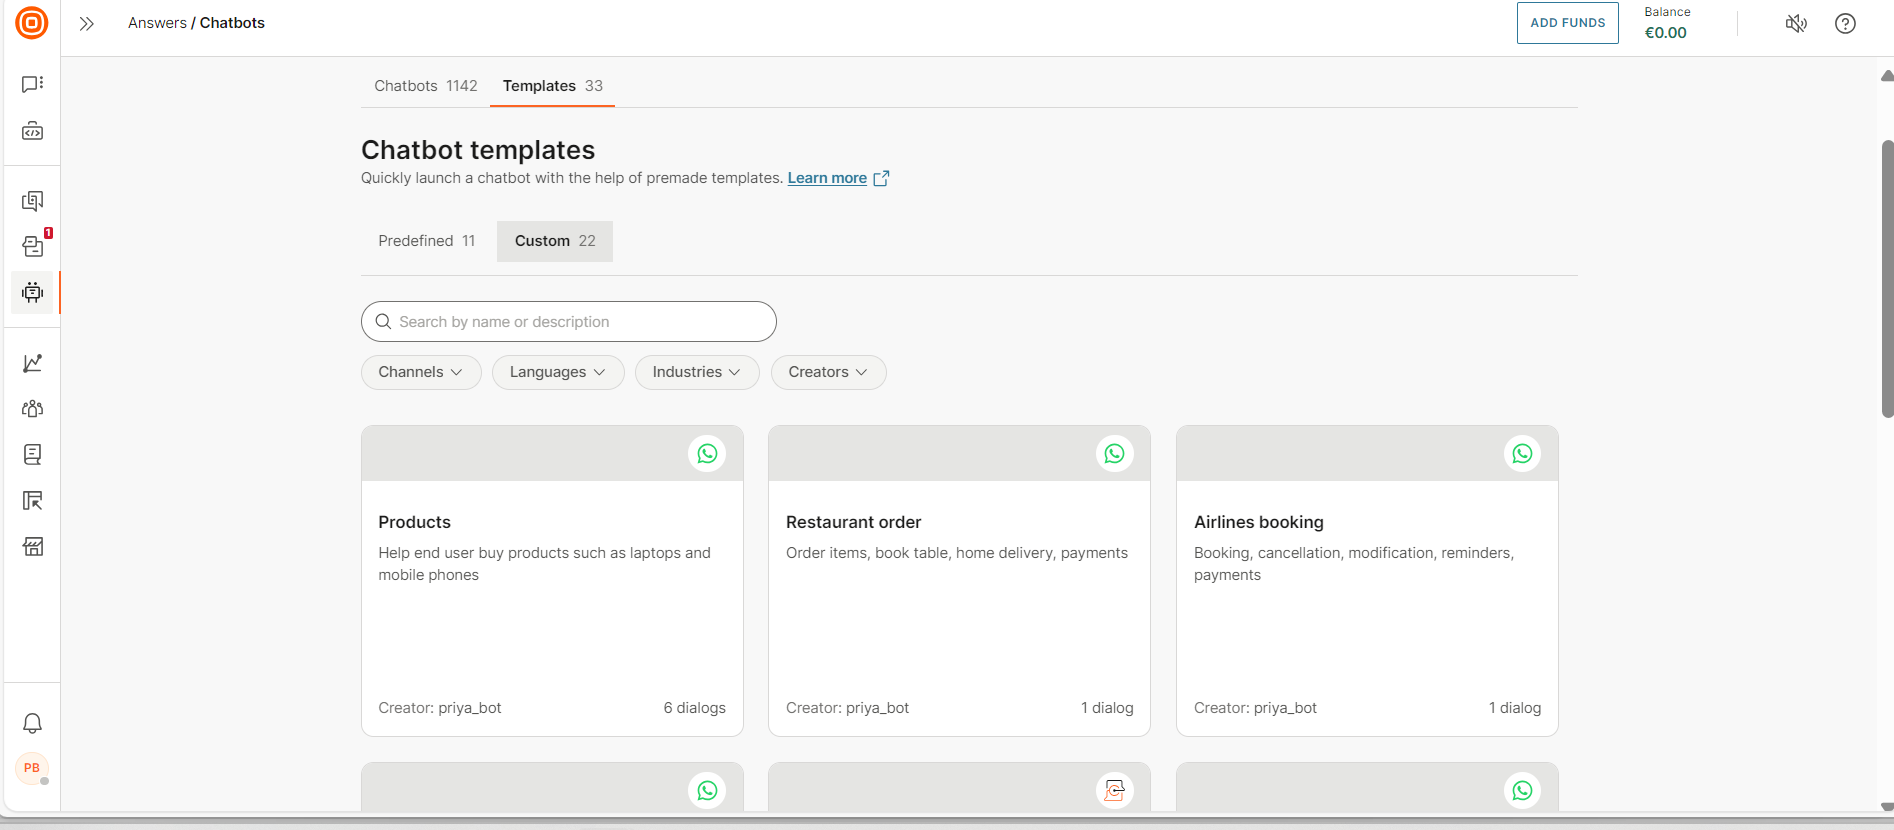Expand the Channels filter dropdown
1894x830 pixels.
(x=421, y=372)
